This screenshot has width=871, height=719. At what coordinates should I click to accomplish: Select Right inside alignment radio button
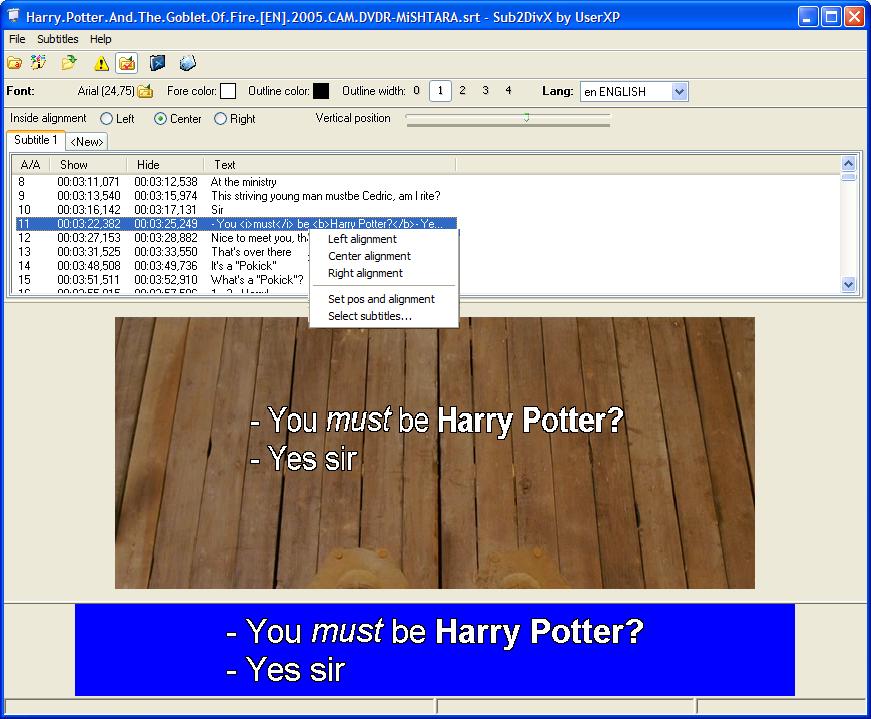(220, 118)
